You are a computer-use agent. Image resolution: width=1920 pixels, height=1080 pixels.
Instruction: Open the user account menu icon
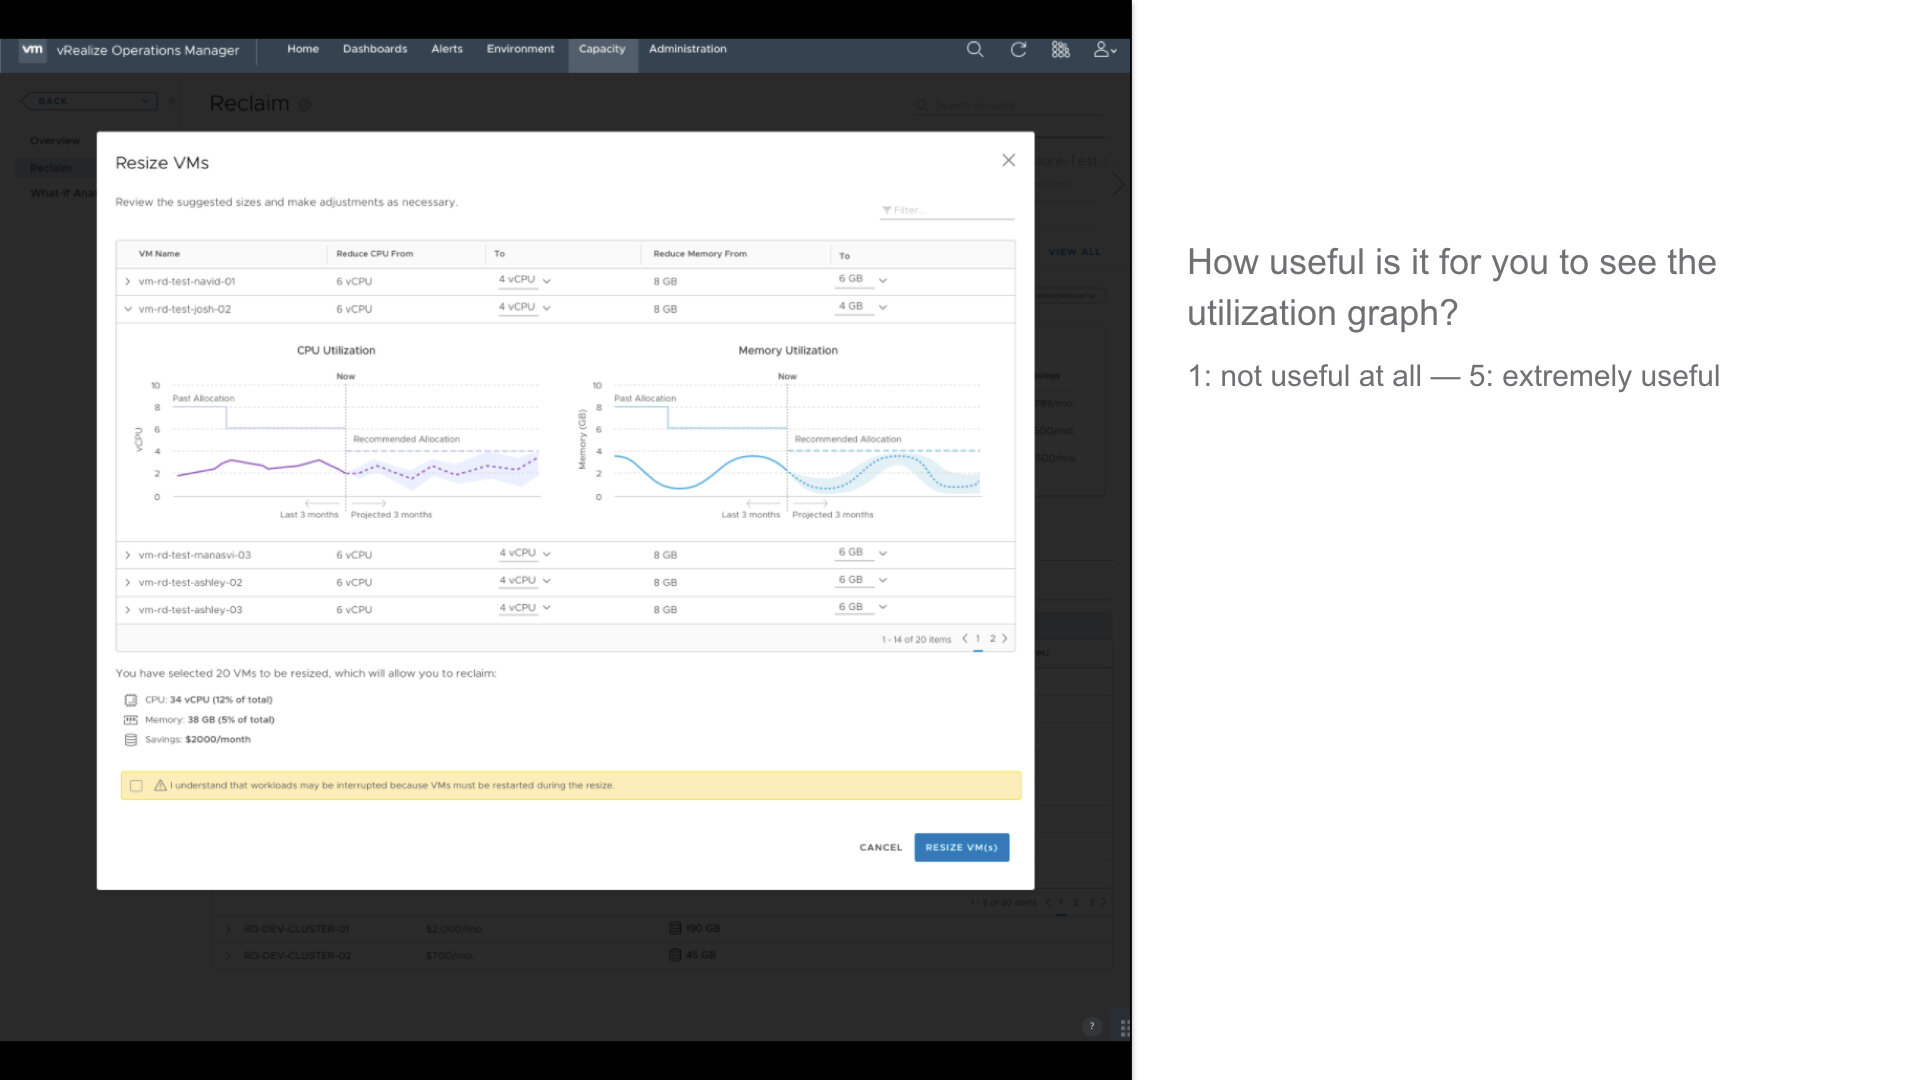pos(1104,49)
